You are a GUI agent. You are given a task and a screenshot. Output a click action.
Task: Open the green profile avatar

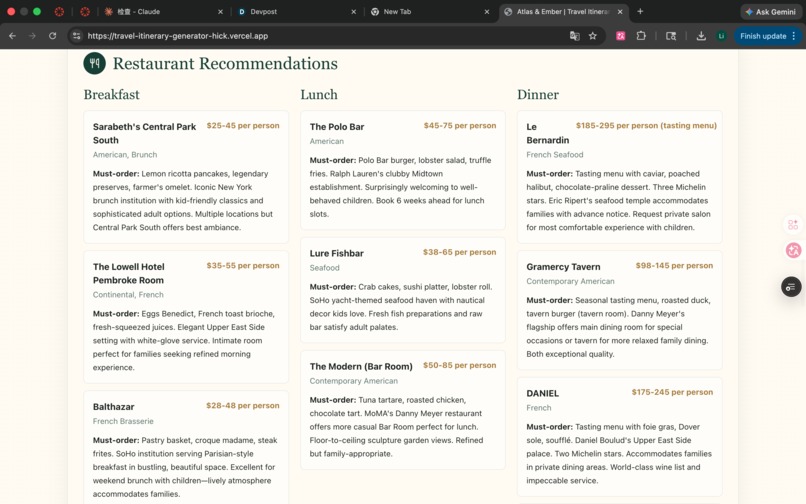click(x=721, y=36)
